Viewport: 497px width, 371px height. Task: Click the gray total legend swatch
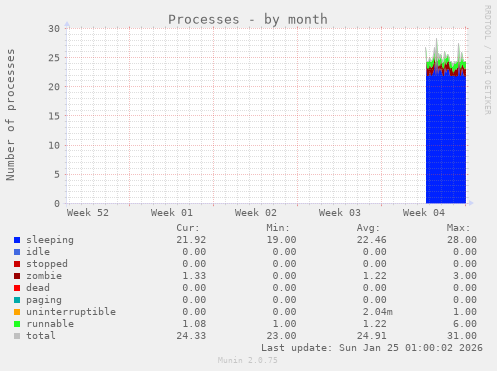17,336
